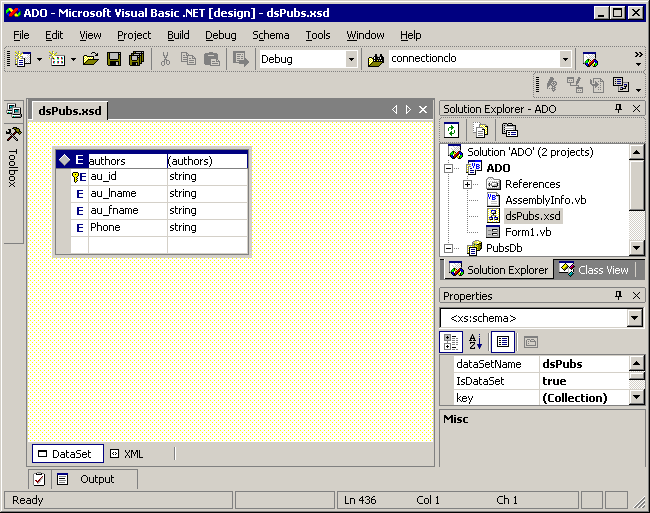The image size is (650, 513).
Task: Click the Properties grid scroll-down arrow
Action: 636,397
